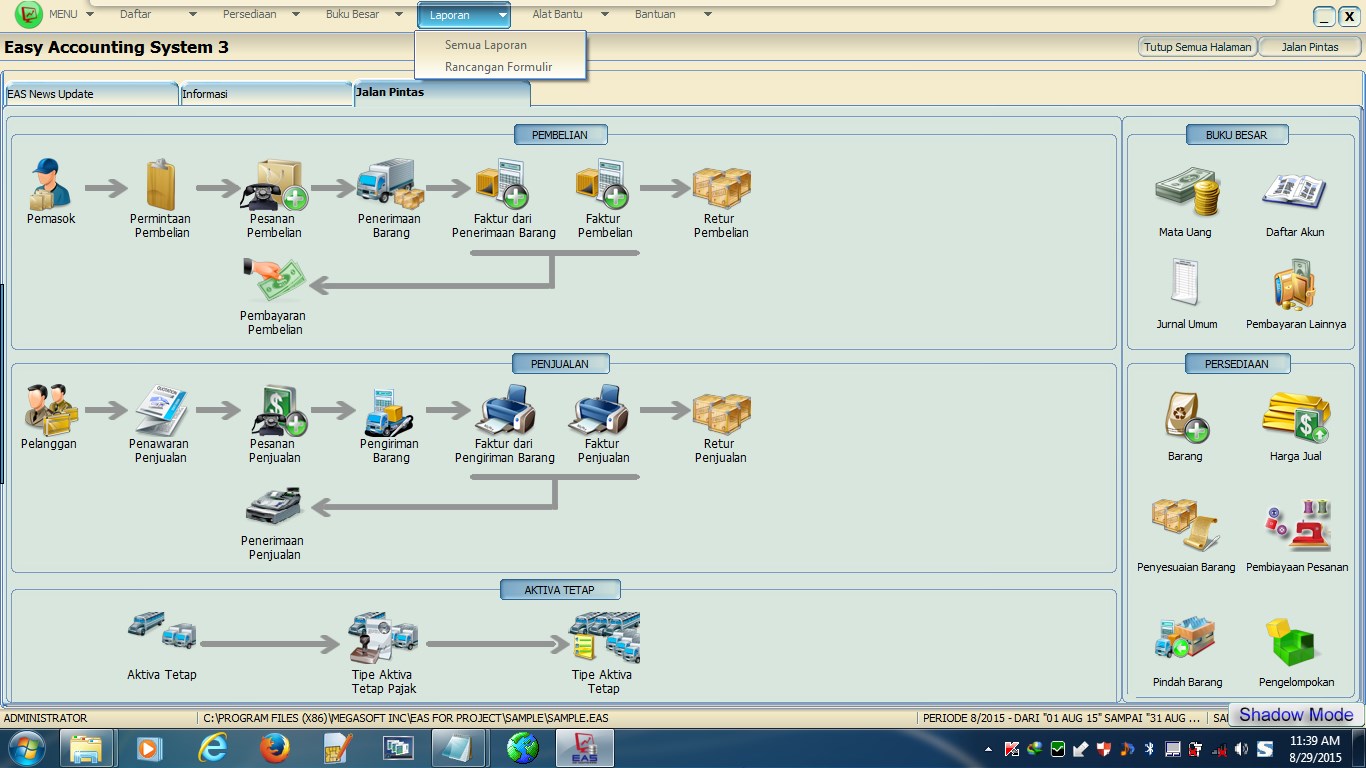This screenshot has width=1366, height=768.
Task: Open Penerimaan Barang truck icon
Action: pos(390,184)
